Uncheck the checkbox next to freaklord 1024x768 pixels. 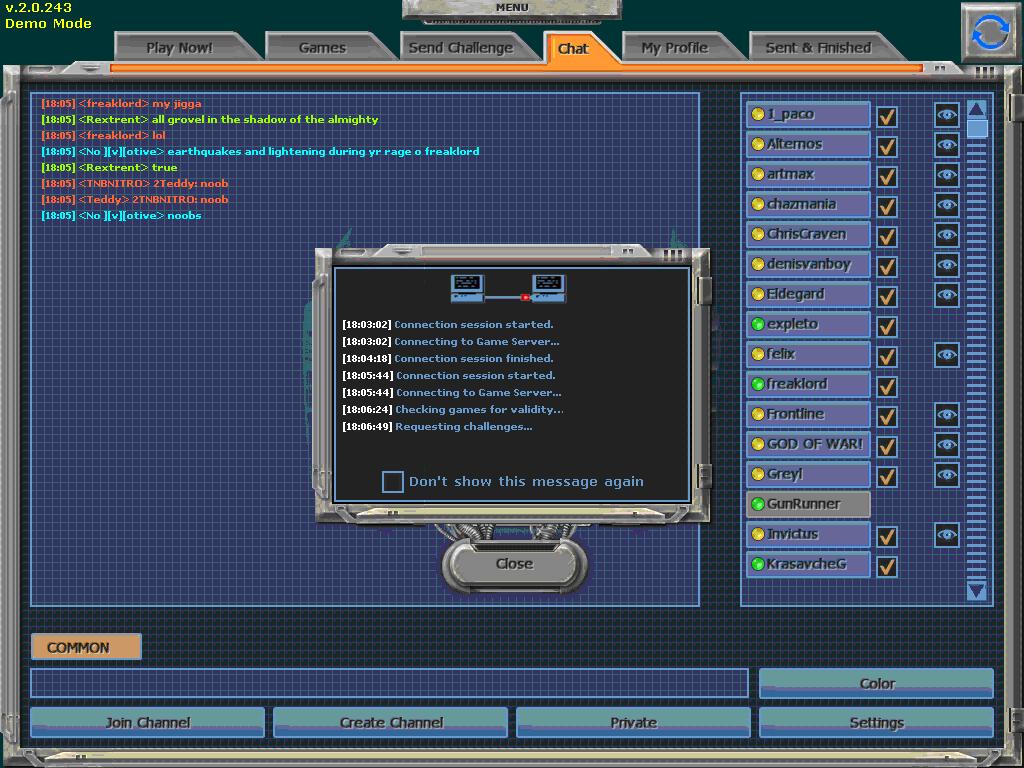(886, 386)
